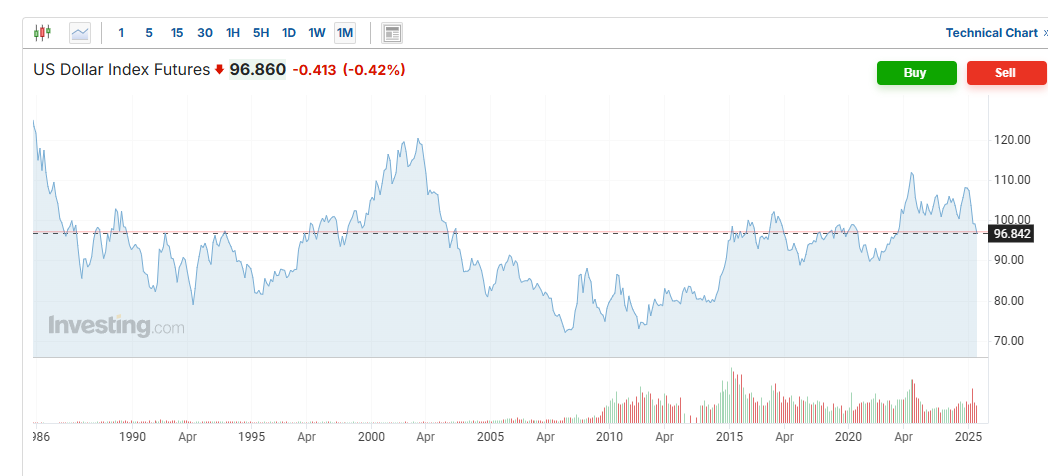Click the 100.00 price axis label
The width and height of the screenshot is (1048, 476).
coord(1013,220)
